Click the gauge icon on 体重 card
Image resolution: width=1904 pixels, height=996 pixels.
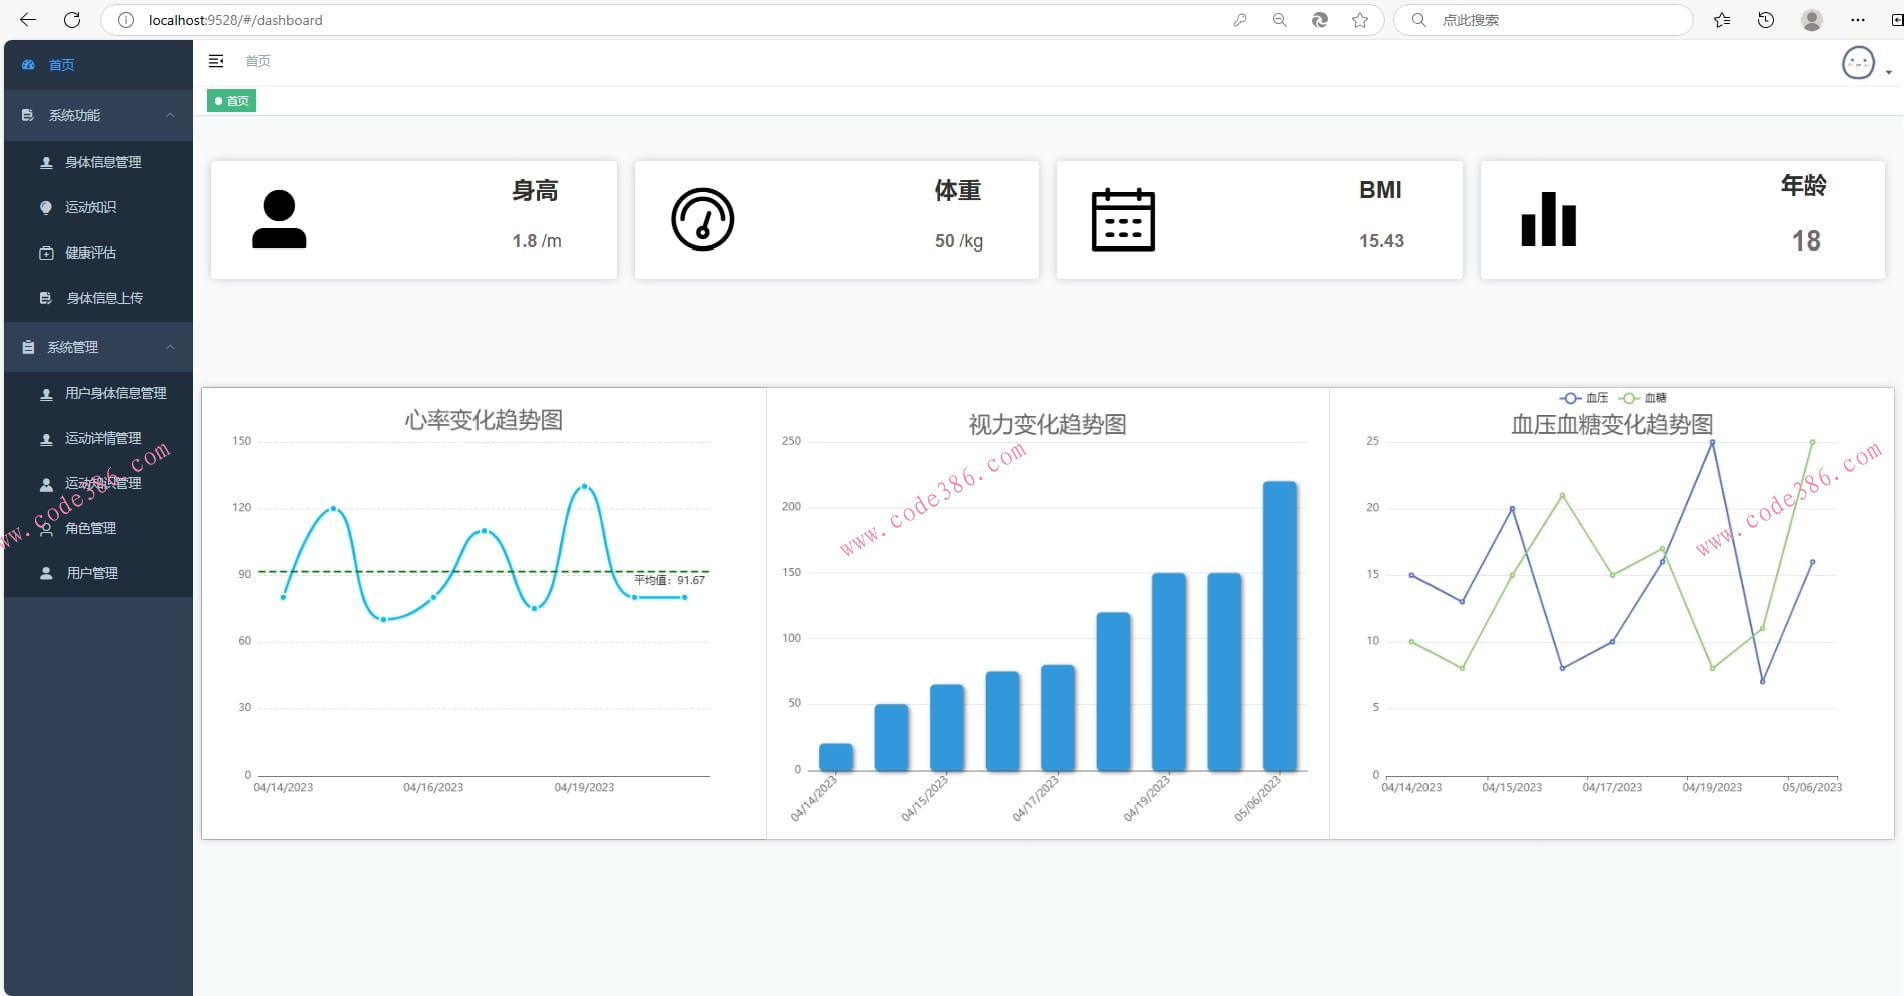point(702,219)
